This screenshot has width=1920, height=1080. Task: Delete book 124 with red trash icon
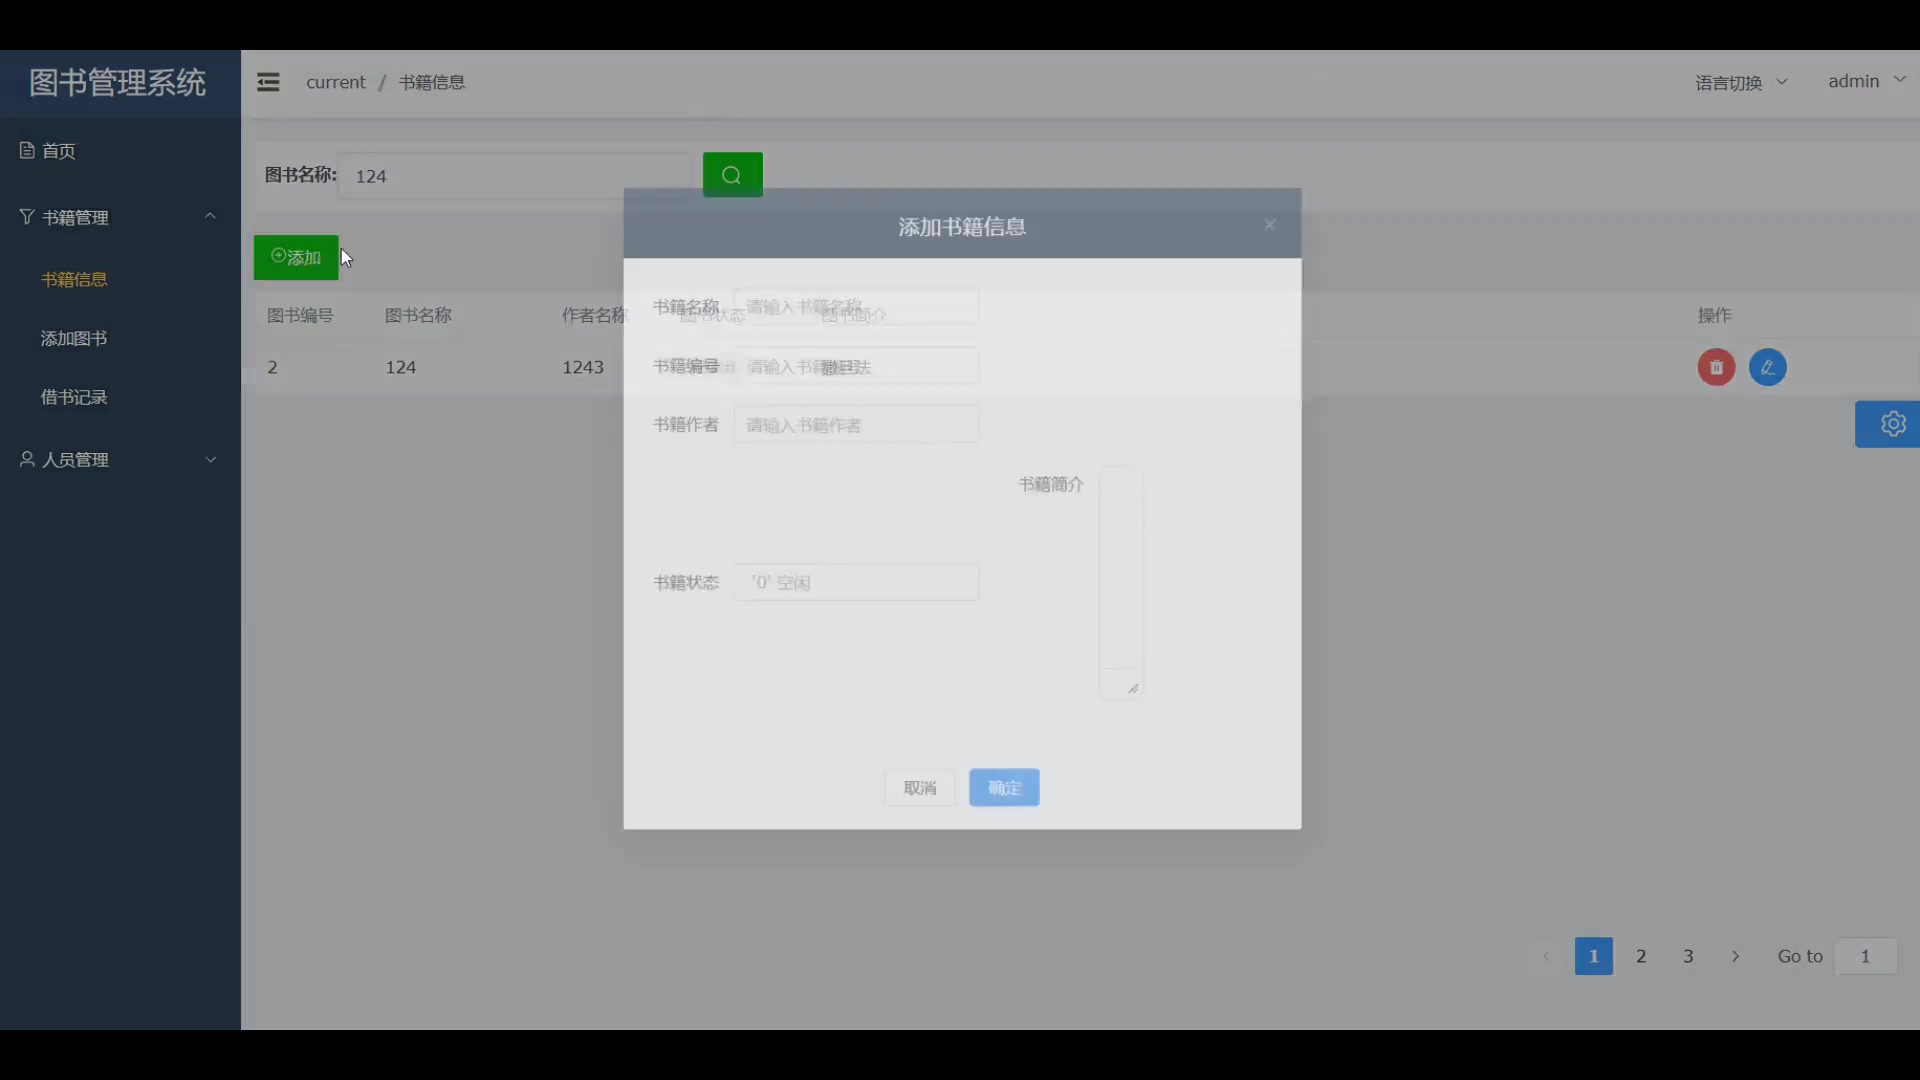pos(1716,367)
